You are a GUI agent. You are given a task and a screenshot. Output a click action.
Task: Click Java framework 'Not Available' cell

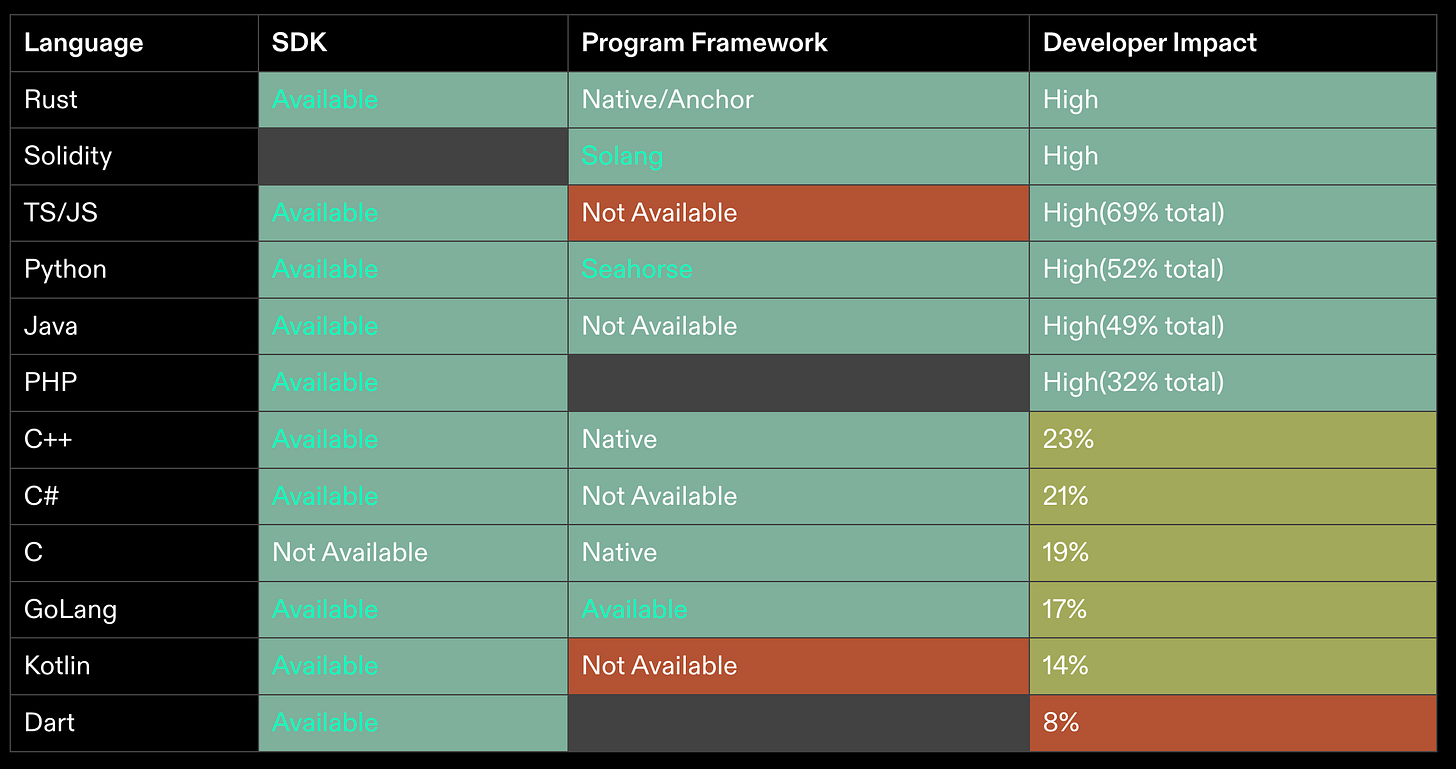click(x=798, y=326)
